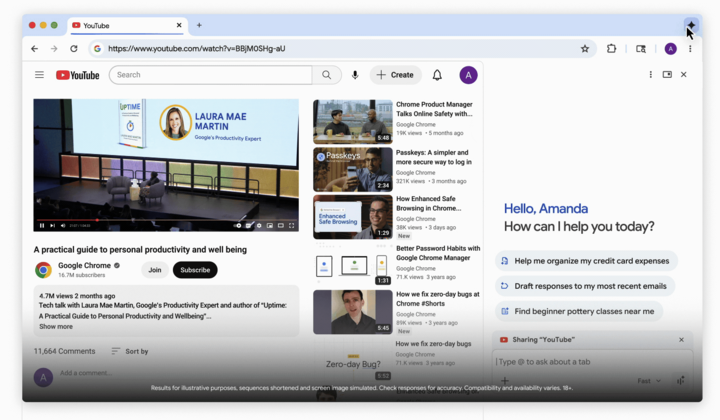Image resolution: width=720 pixels, height=420 pixels.
Task: Reload the page
Action: (x=74, y=48)
